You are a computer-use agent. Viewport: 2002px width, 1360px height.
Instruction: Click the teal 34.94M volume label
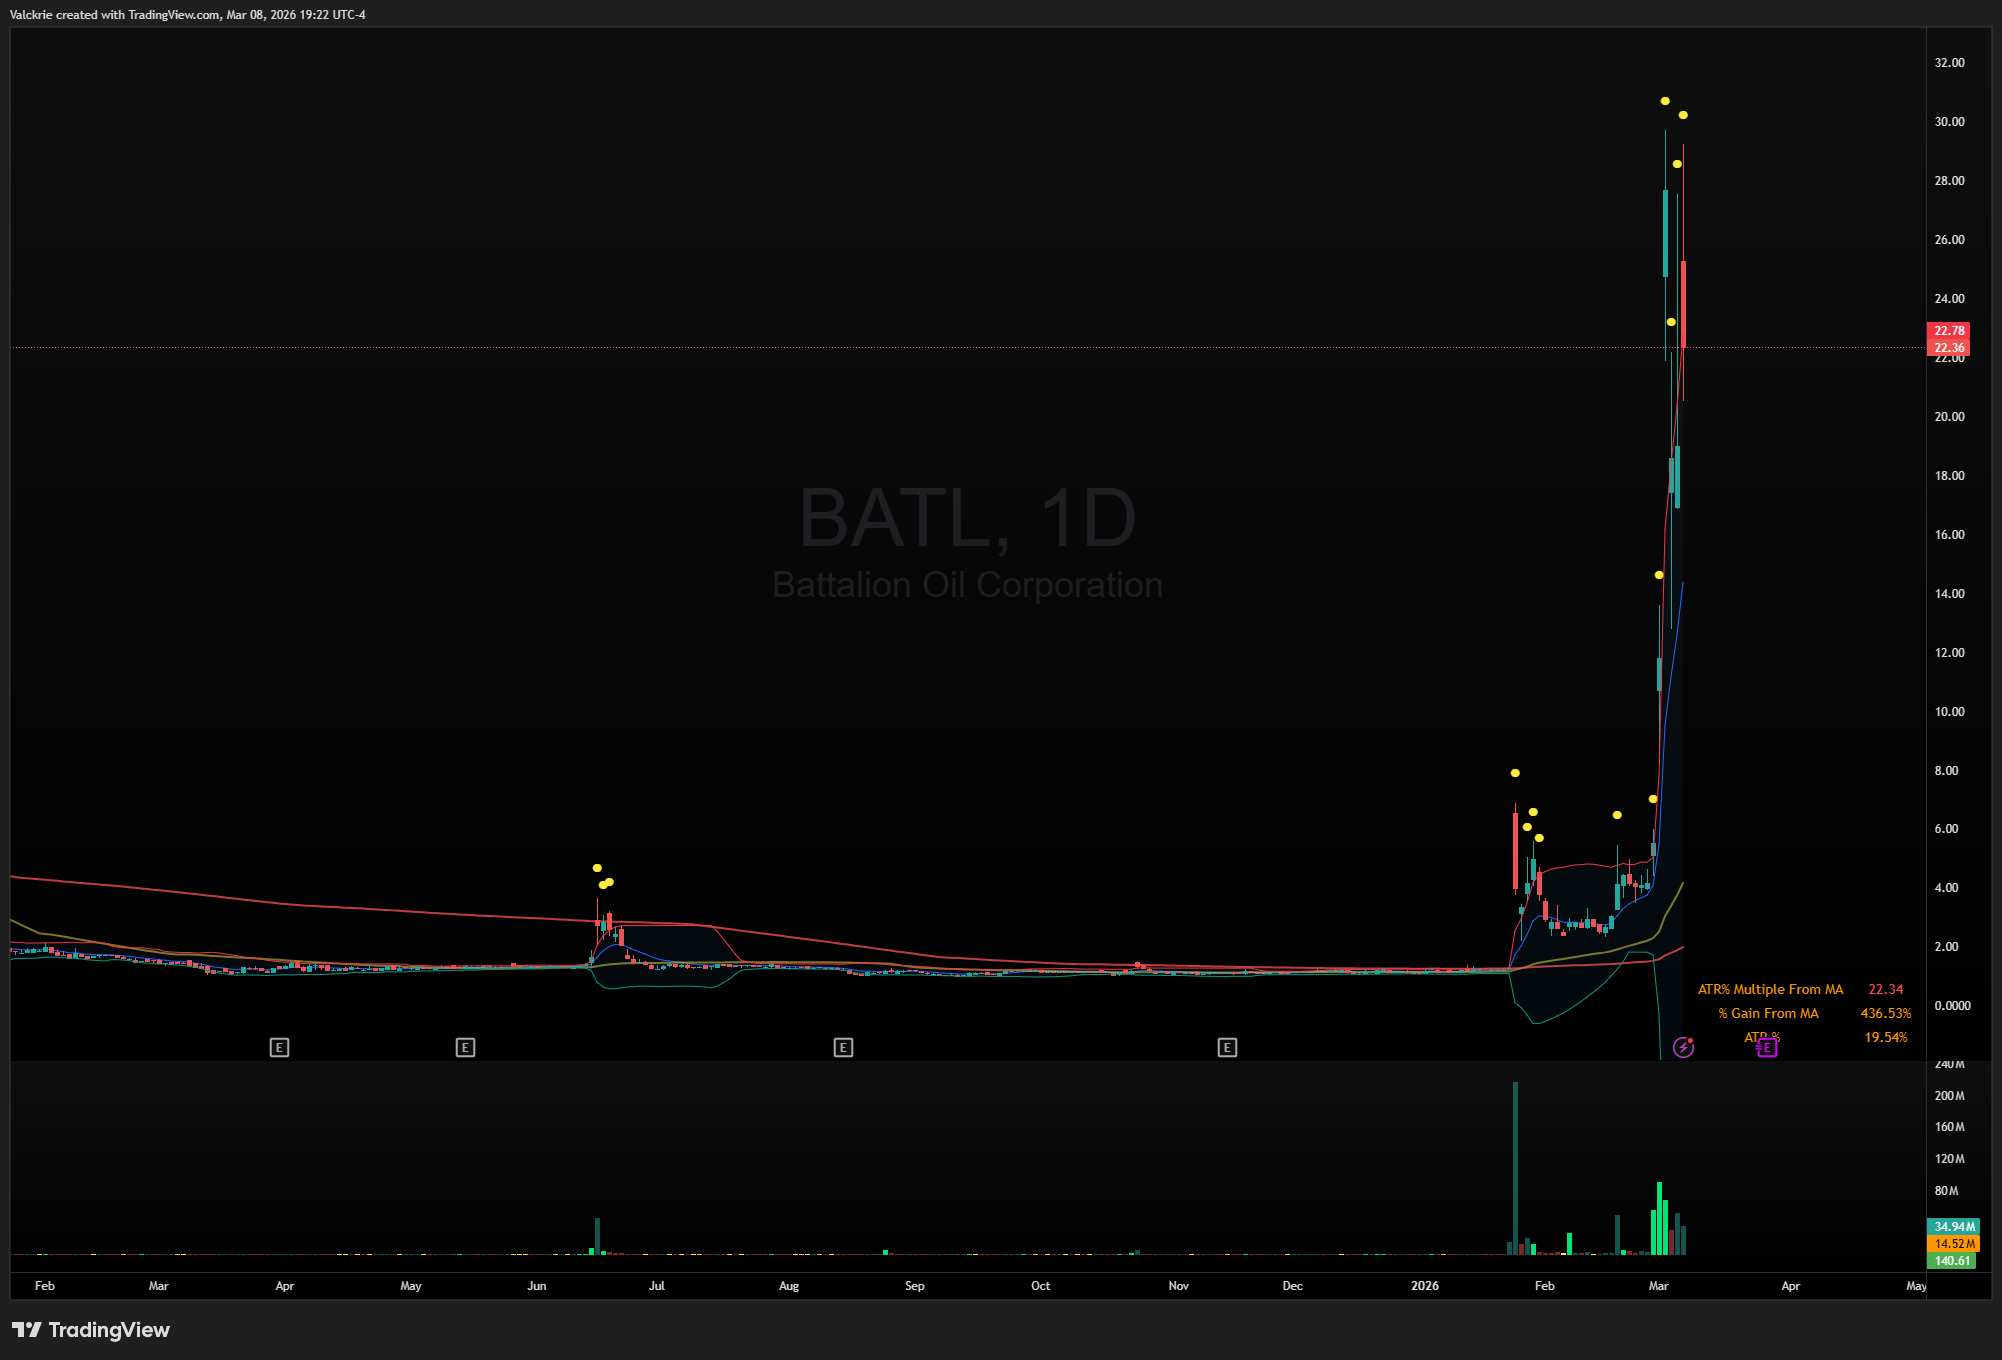(x=1953, y=1226)
